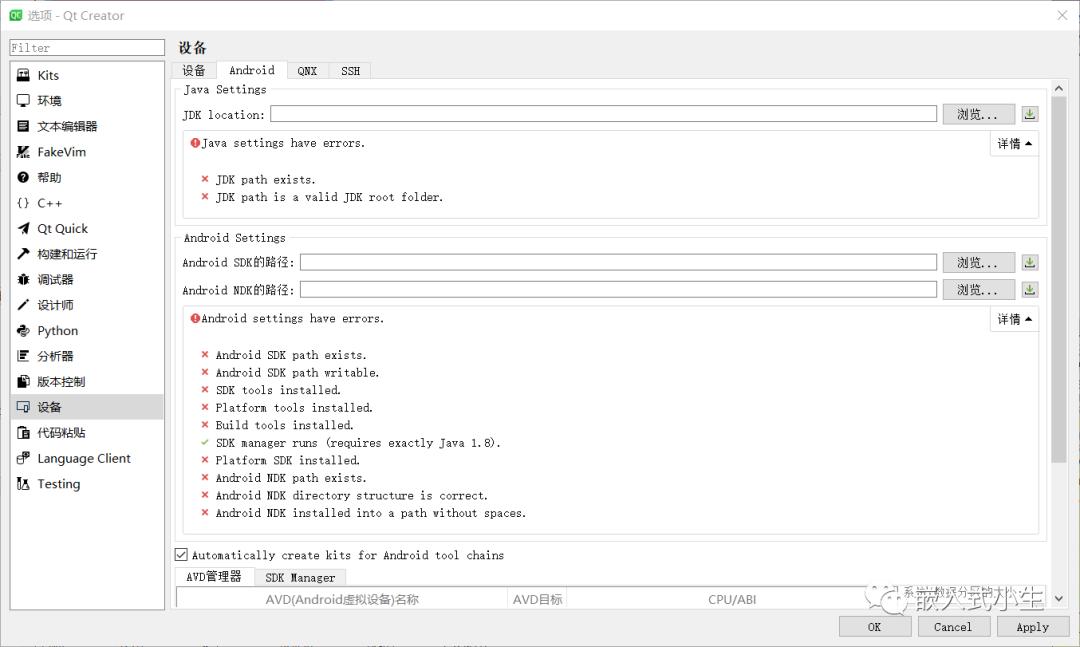Focus the Android NDK path field

[x=619, y=289]
